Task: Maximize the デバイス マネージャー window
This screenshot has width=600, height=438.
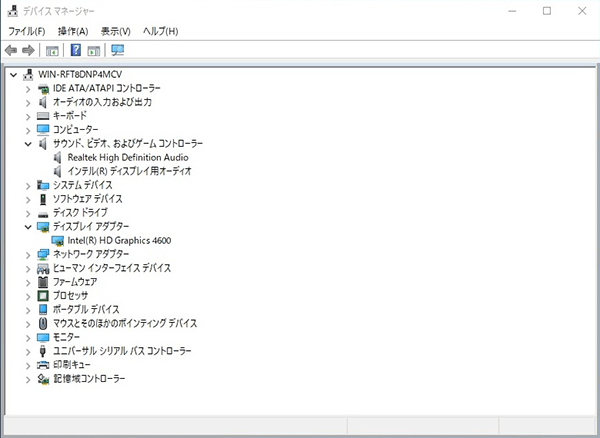Action: pos(547,11)
